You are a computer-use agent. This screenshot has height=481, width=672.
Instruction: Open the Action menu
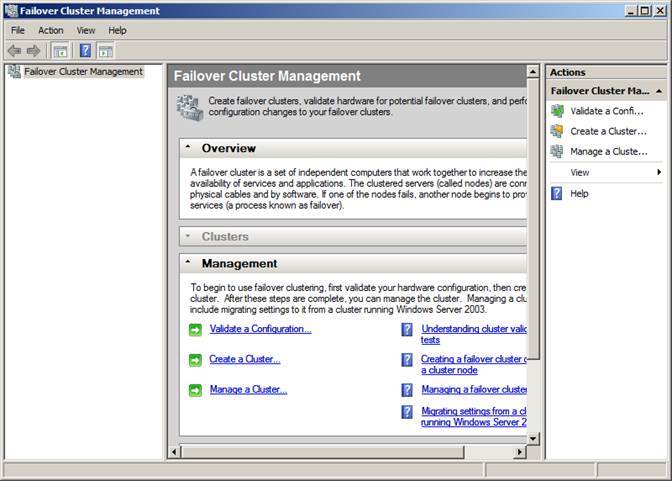pos(51,30)
